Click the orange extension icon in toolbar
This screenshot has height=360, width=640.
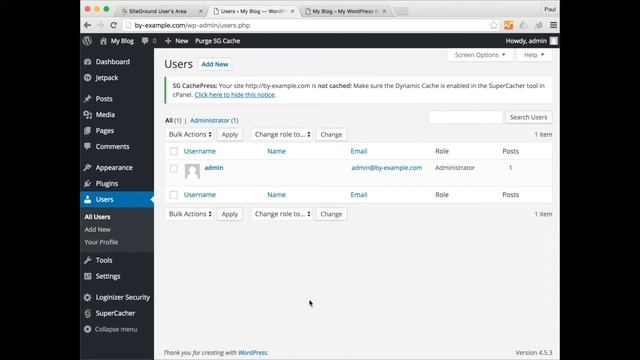[x=509, y=25]
